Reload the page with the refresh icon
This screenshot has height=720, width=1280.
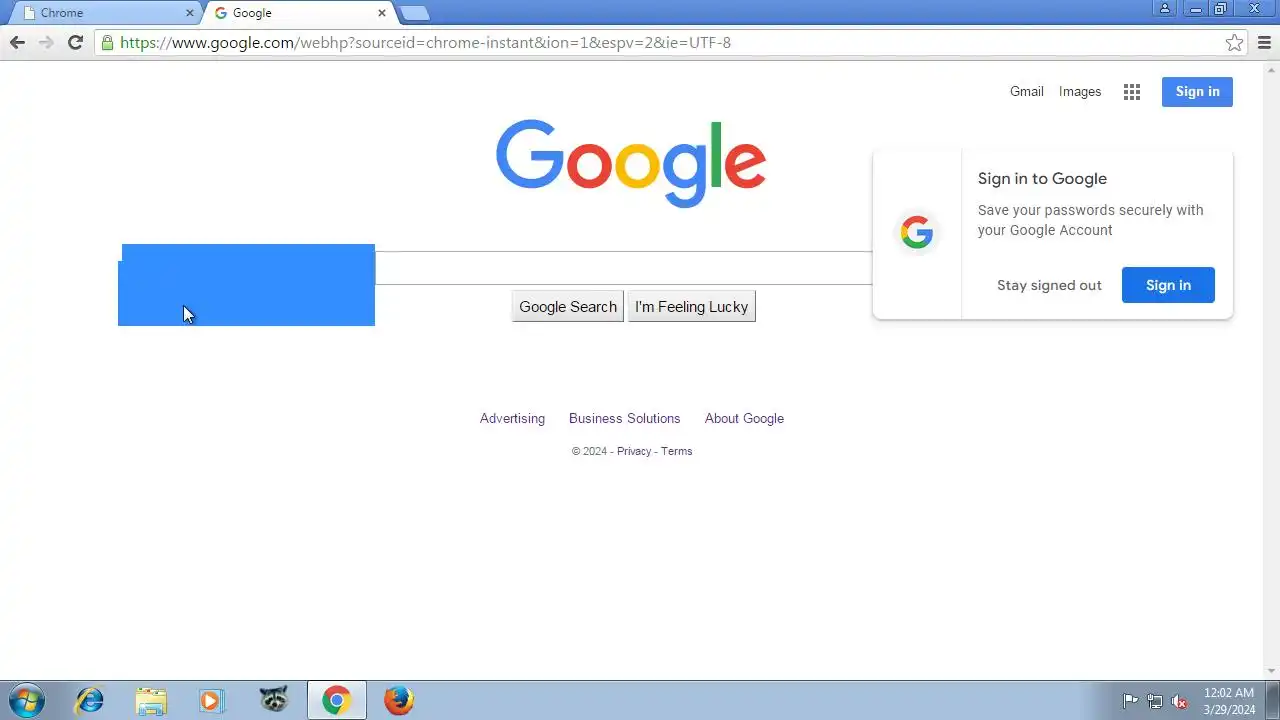[x=75, y=42]
